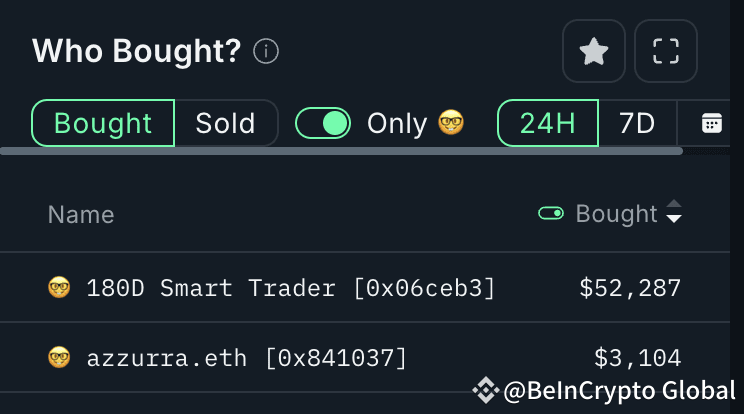Open the calendar date picker icon
The height and width of the screenshot is (414, 744).
point(712,124)
